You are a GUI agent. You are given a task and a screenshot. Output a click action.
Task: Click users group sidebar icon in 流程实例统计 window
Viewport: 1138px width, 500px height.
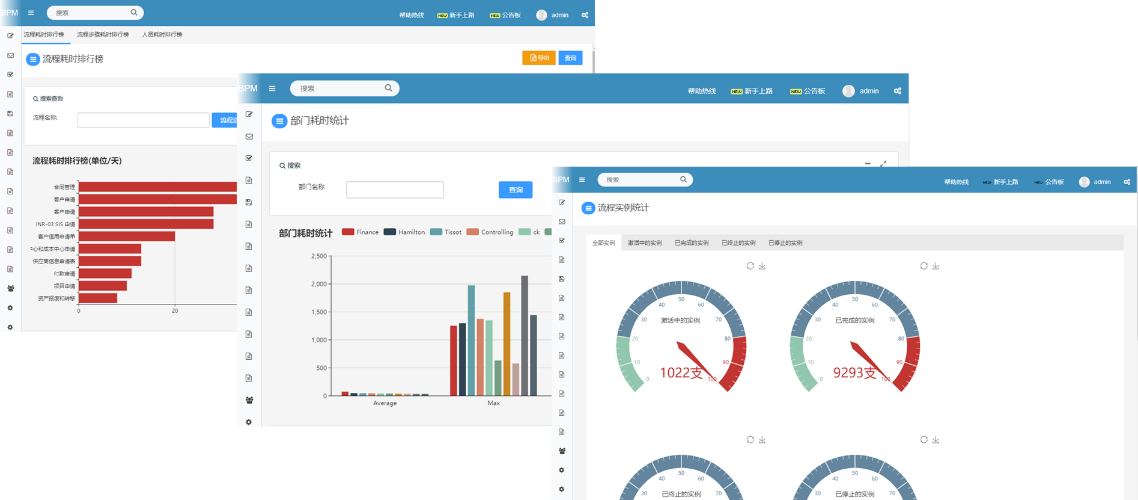coord(562,451)
